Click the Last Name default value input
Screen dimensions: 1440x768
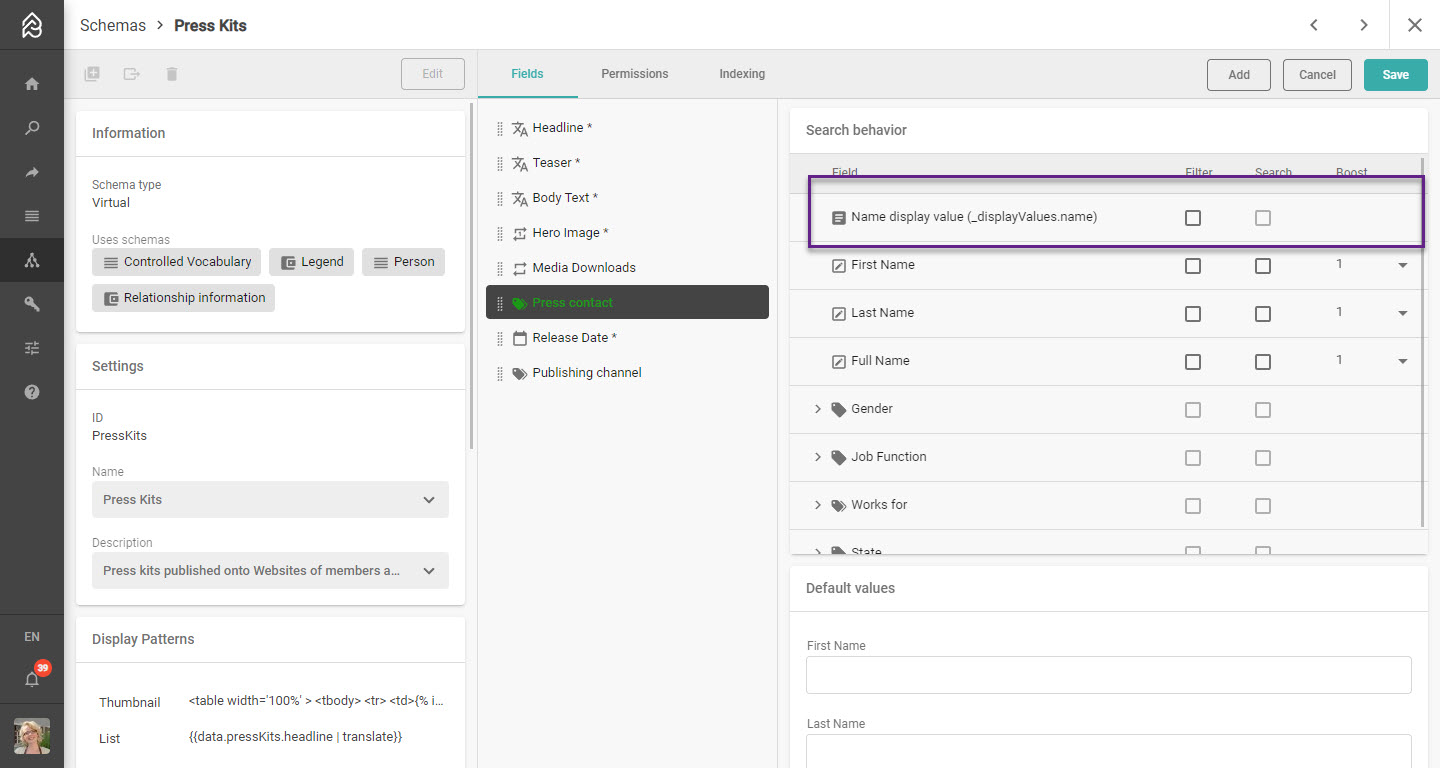(1109, 751)
